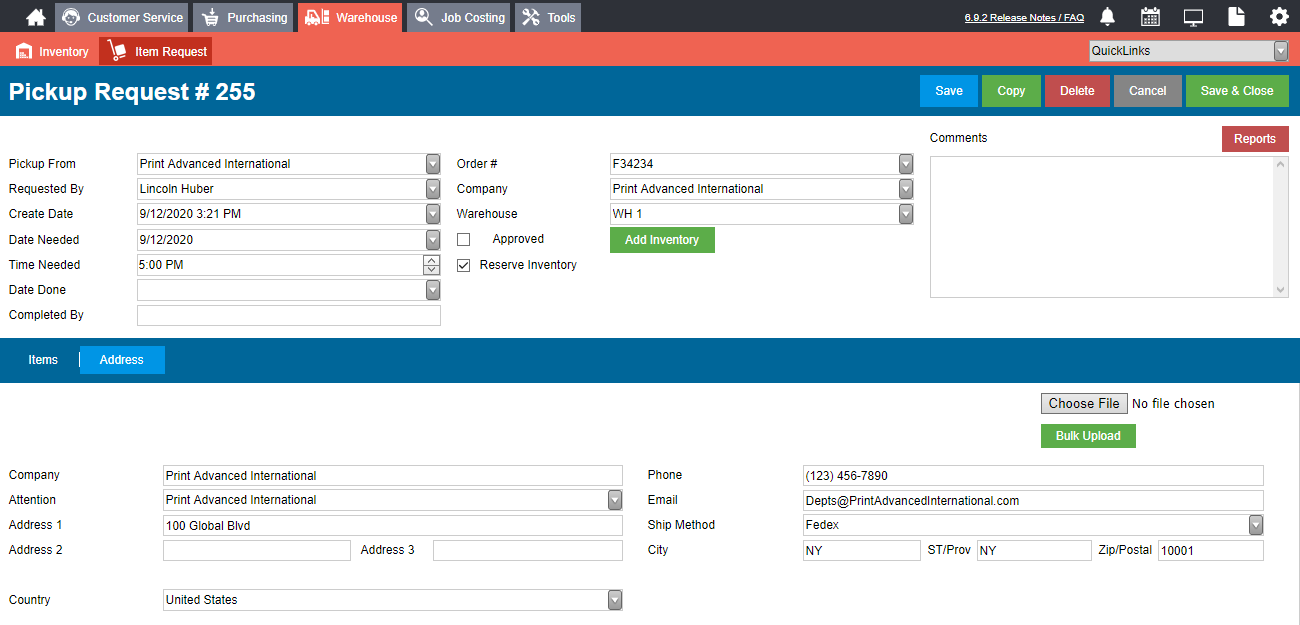Click the monitor display icon
The image size is (1300, 625).
pyautogui.click(x=1193, y=17)
